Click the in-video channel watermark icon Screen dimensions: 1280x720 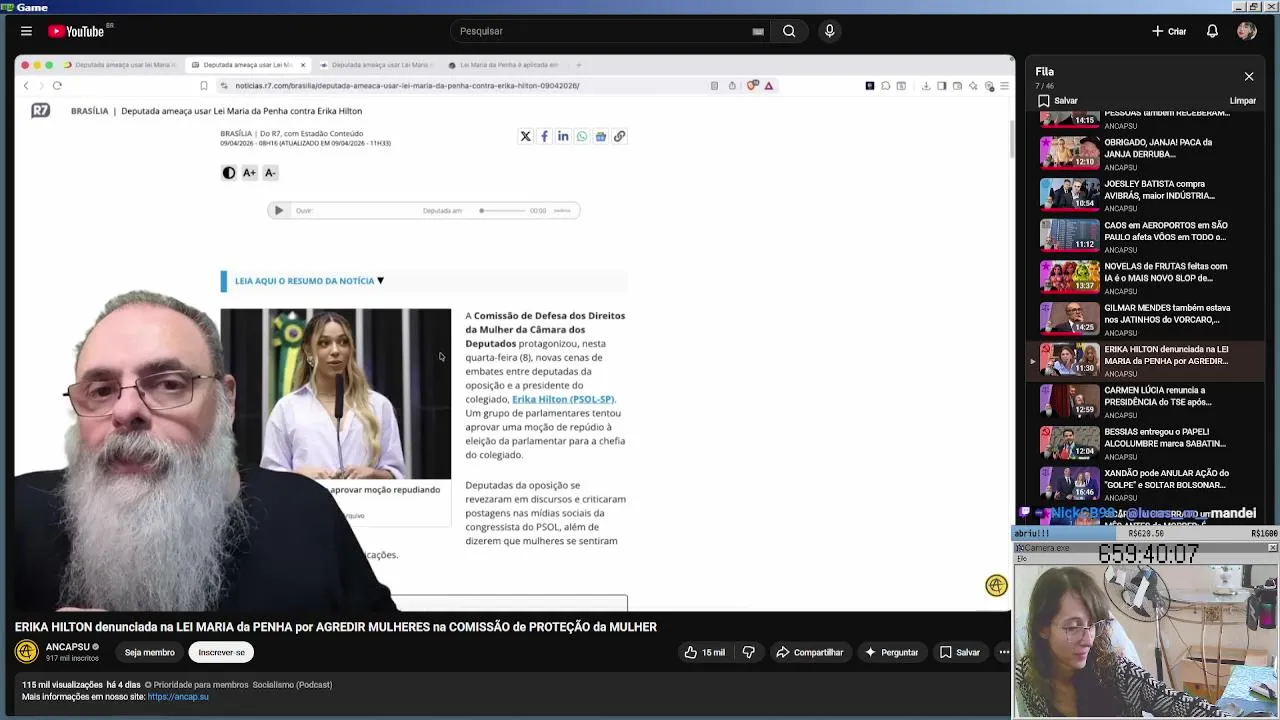click(996, 586)
